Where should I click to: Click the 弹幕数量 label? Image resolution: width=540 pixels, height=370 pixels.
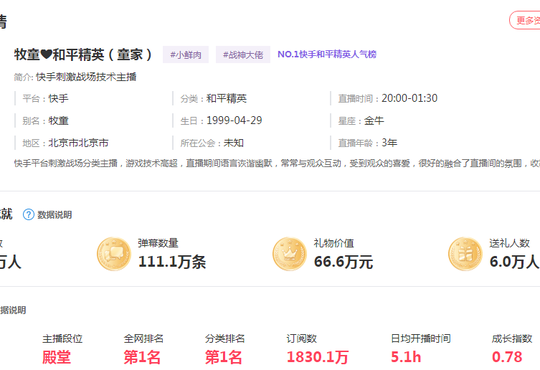(158, 243)
